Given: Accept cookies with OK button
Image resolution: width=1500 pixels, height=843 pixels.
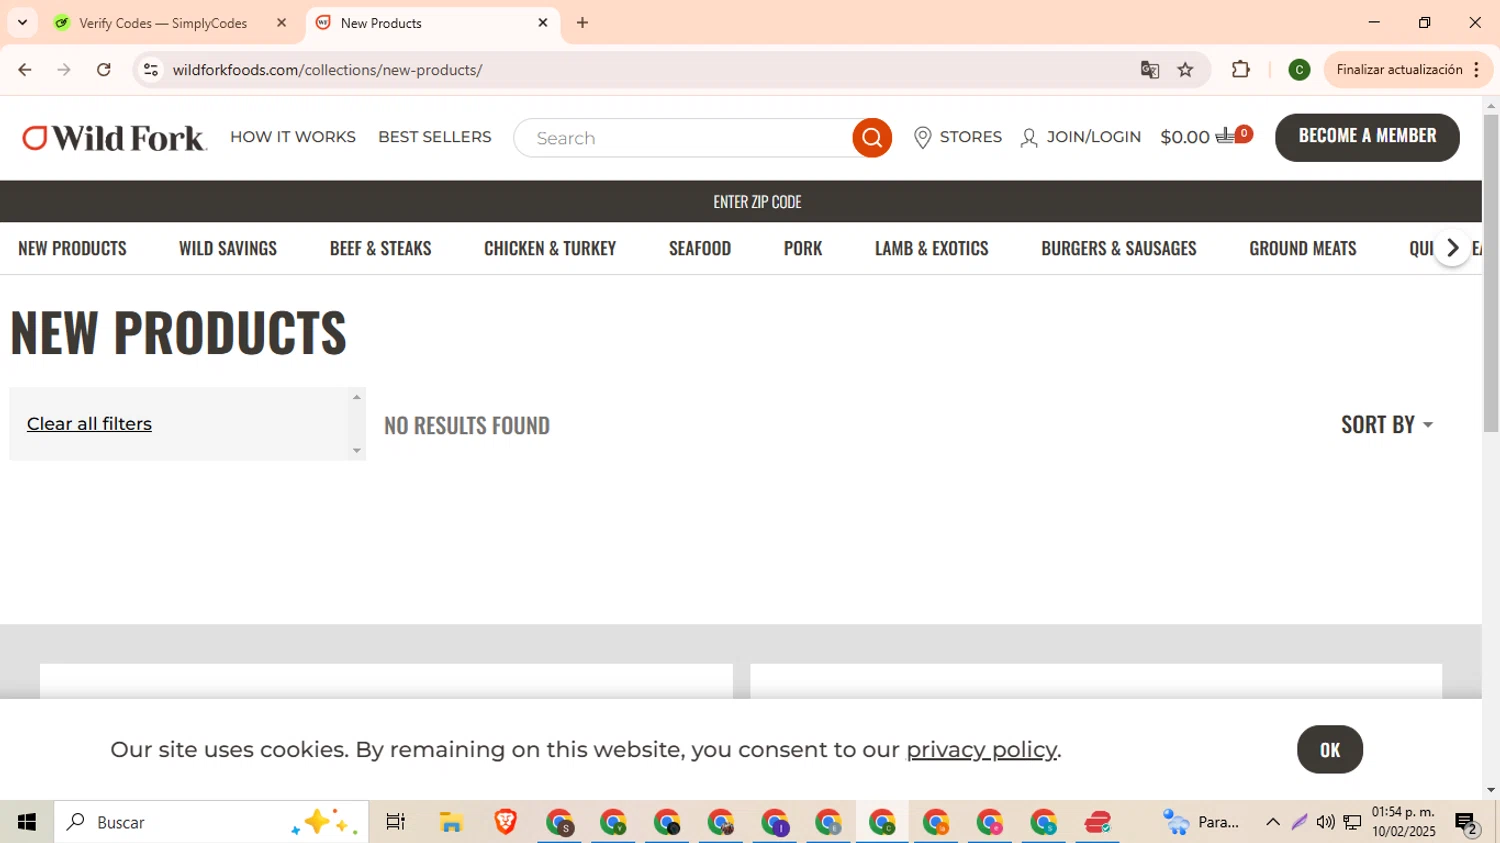Looking at the screenshot, I should (1330, 749).
